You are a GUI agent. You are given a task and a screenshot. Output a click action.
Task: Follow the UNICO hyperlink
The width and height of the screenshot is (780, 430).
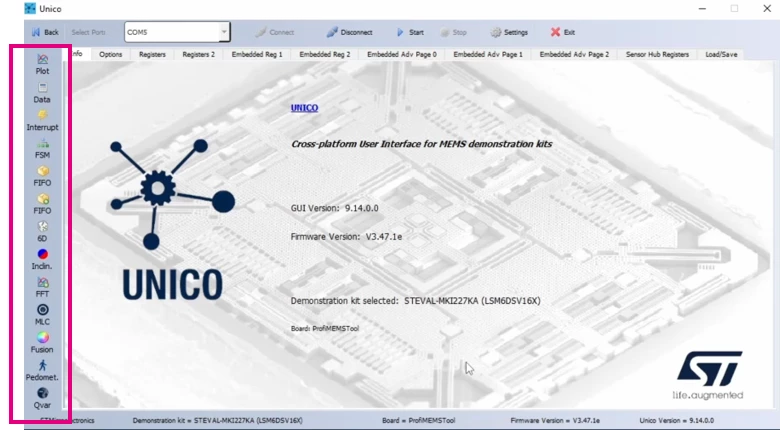pyautogui.click(x=304, y=108)
